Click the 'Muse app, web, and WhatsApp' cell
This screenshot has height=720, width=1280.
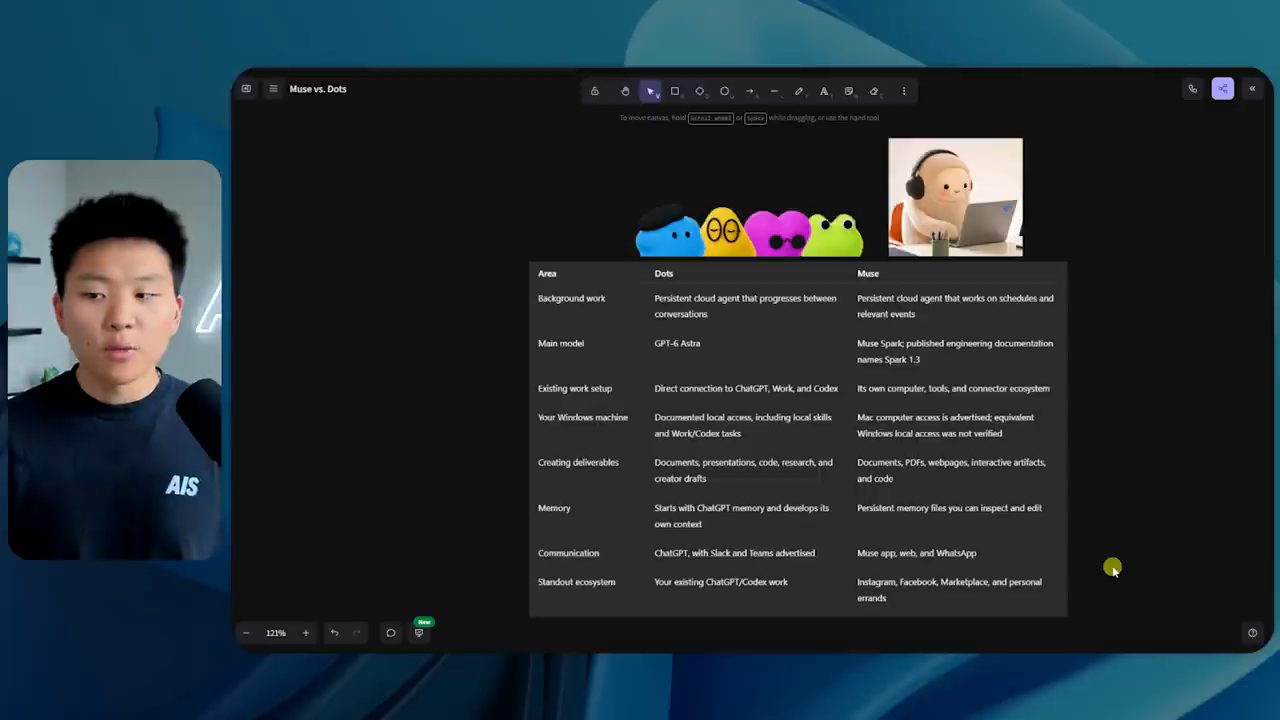click(917, 553)
